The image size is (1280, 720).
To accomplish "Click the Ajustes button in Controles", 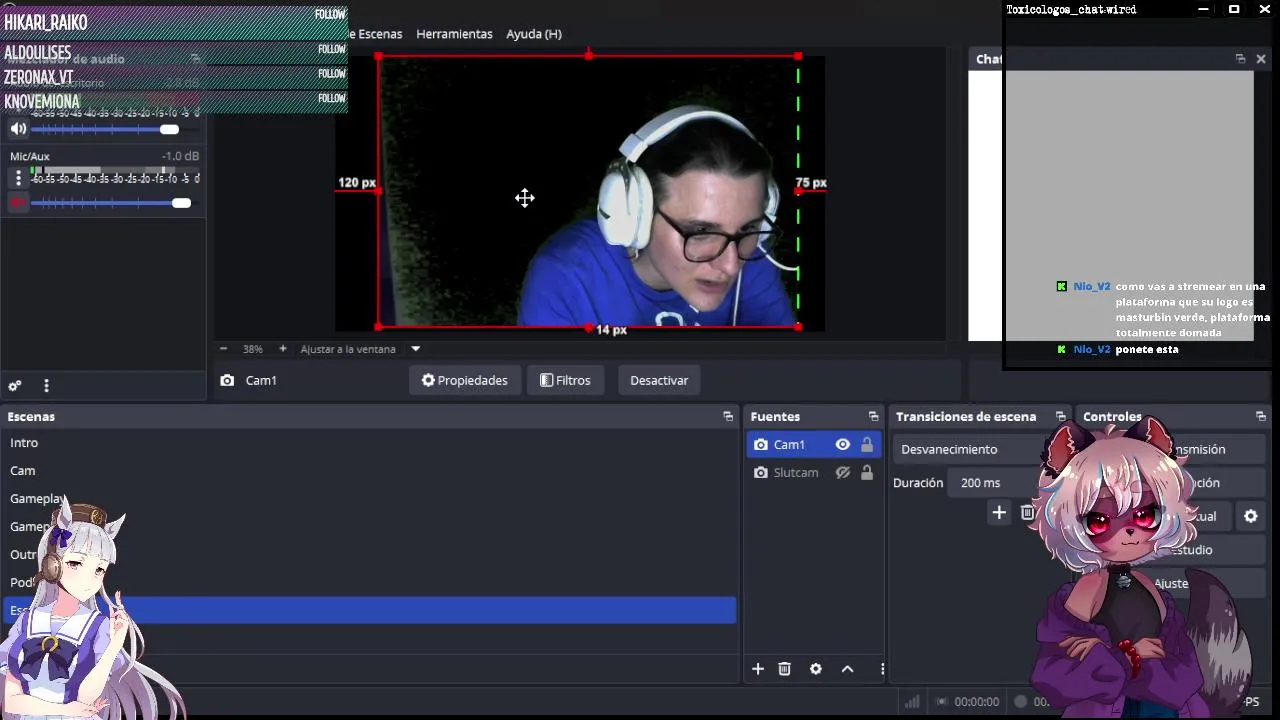I will 1172,583.
